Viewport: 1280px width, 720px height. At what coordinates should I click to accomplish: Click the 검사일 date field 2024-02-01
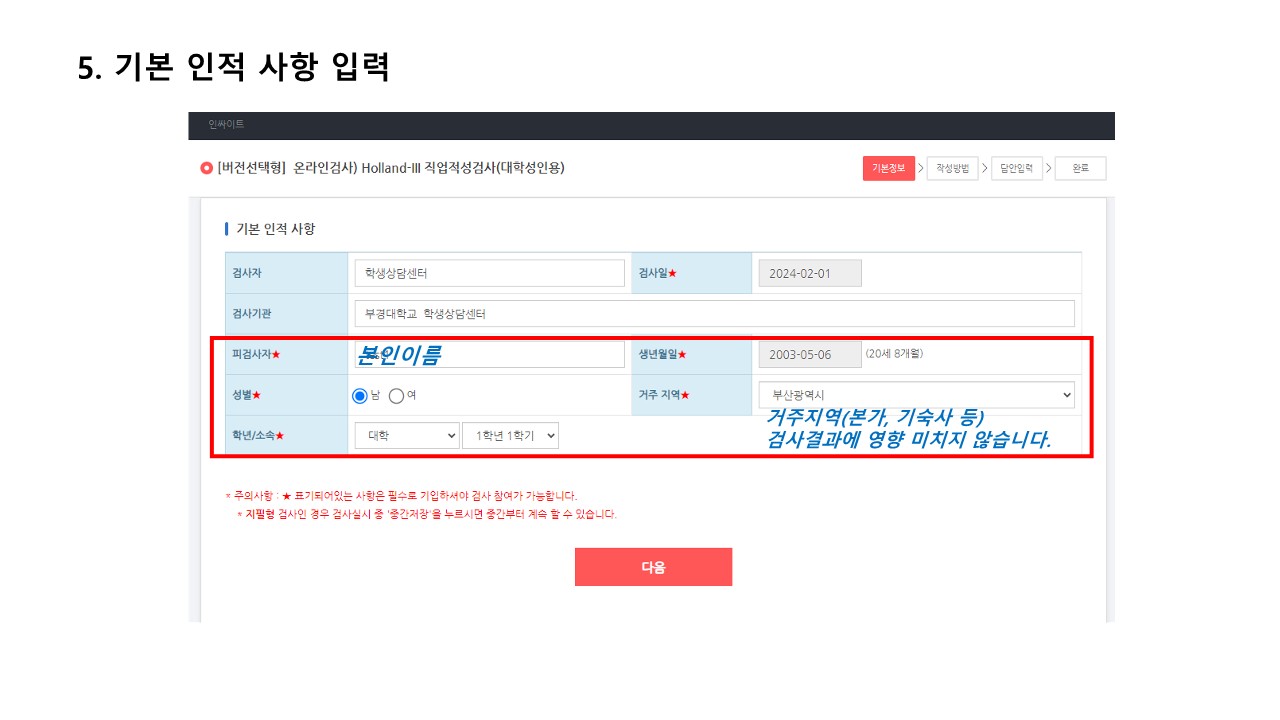point(810,273)
